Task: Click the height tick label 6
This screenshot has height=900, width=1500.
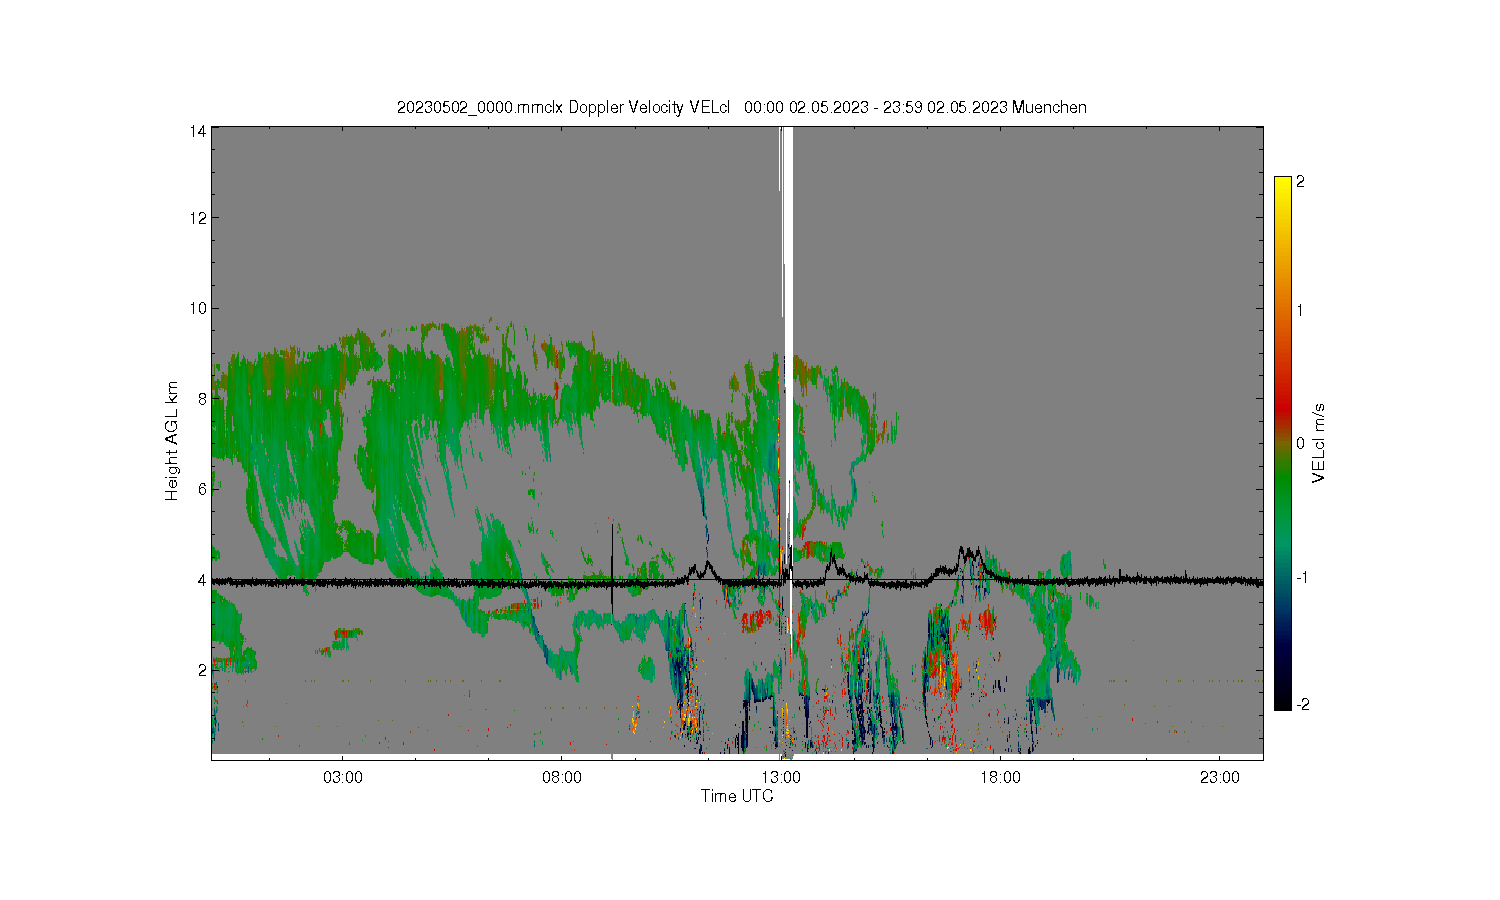Action: [x=202, y=489]
